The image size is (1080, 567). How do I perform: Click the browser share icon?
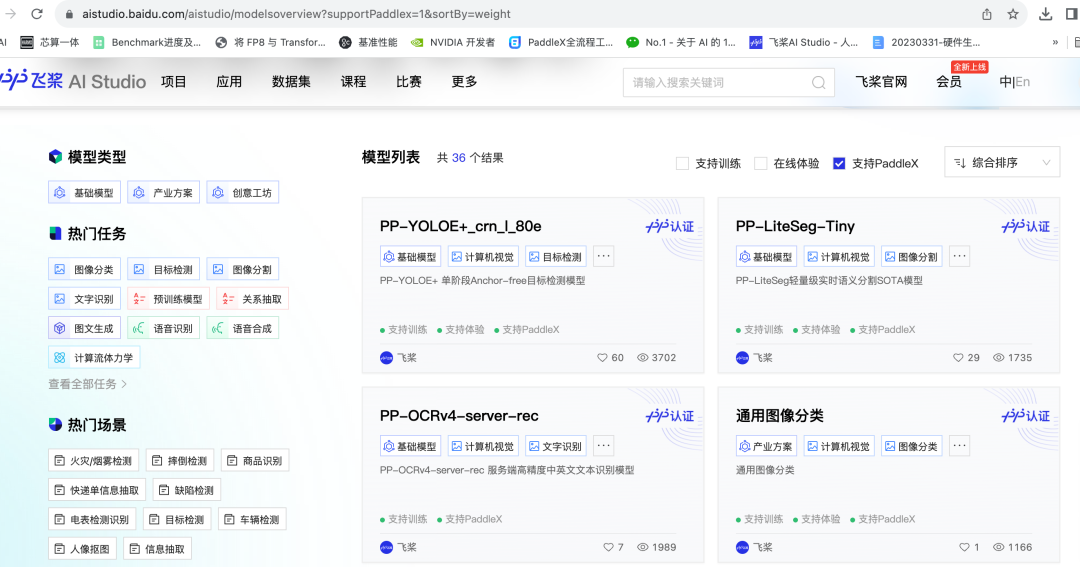tap(986, 14)
